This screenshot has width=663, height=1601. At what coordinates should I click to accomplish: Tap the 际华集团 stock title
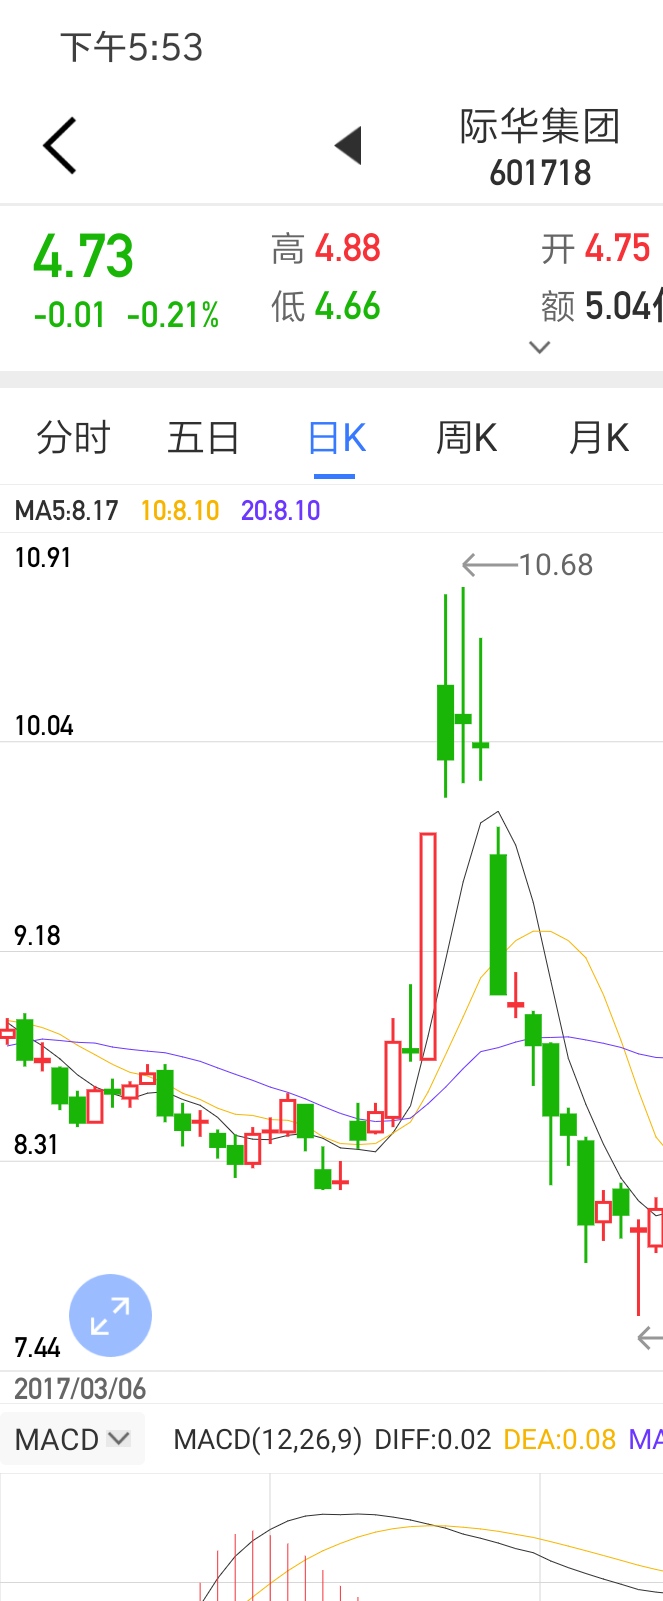click(x=540, y=127)
